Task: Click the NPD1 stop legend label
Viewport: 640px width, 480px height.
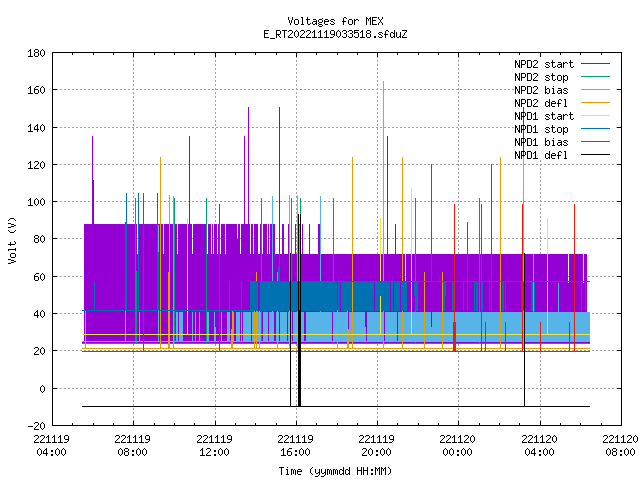Action: tap(541, 129)
